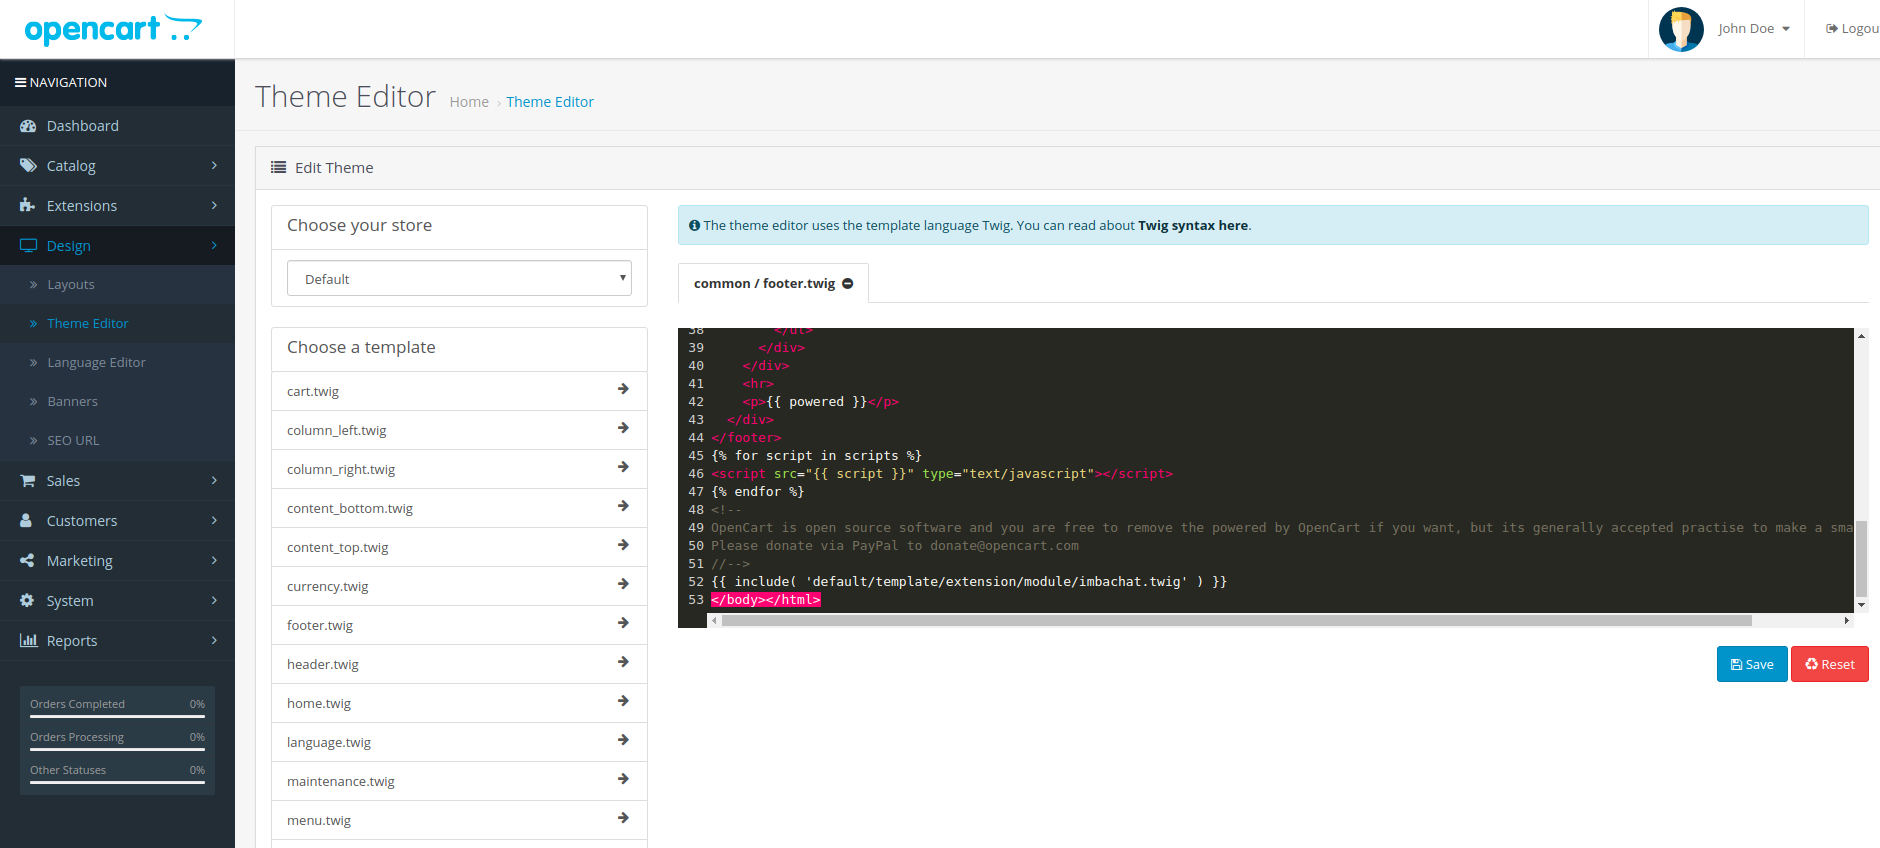Expand the Extensions menu chevron
This screenshot has height=848, width=1880.
click(x=214, y=206)
